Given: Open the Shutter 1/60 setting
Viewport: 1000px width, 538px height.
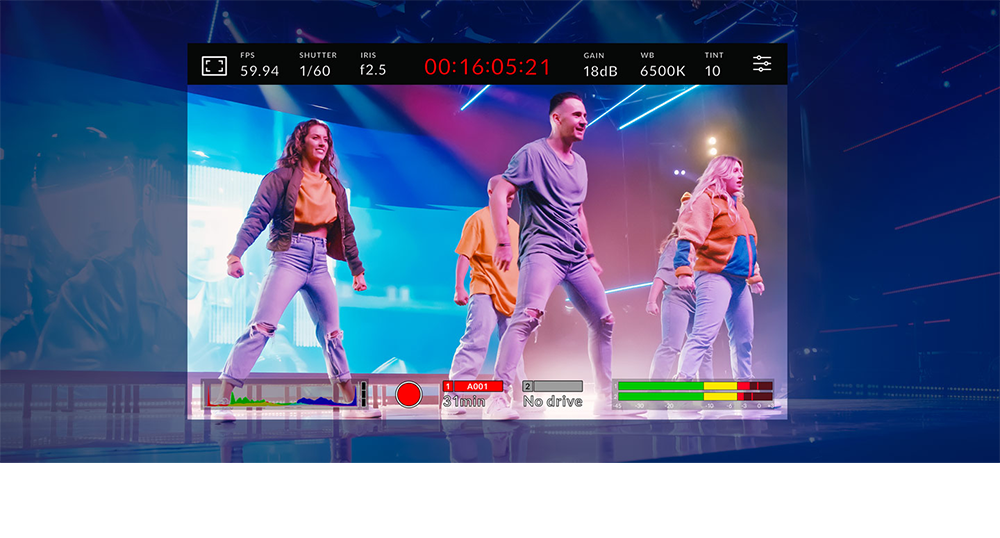Looking at the screenshot, I should (x=318, y=65).
